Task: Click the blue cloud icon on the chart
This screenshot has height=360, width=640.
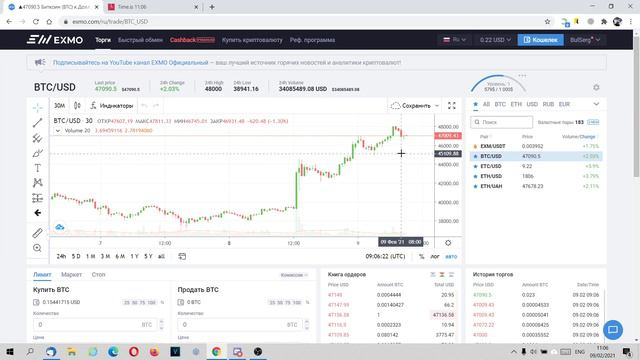Action: click(60, 227)
